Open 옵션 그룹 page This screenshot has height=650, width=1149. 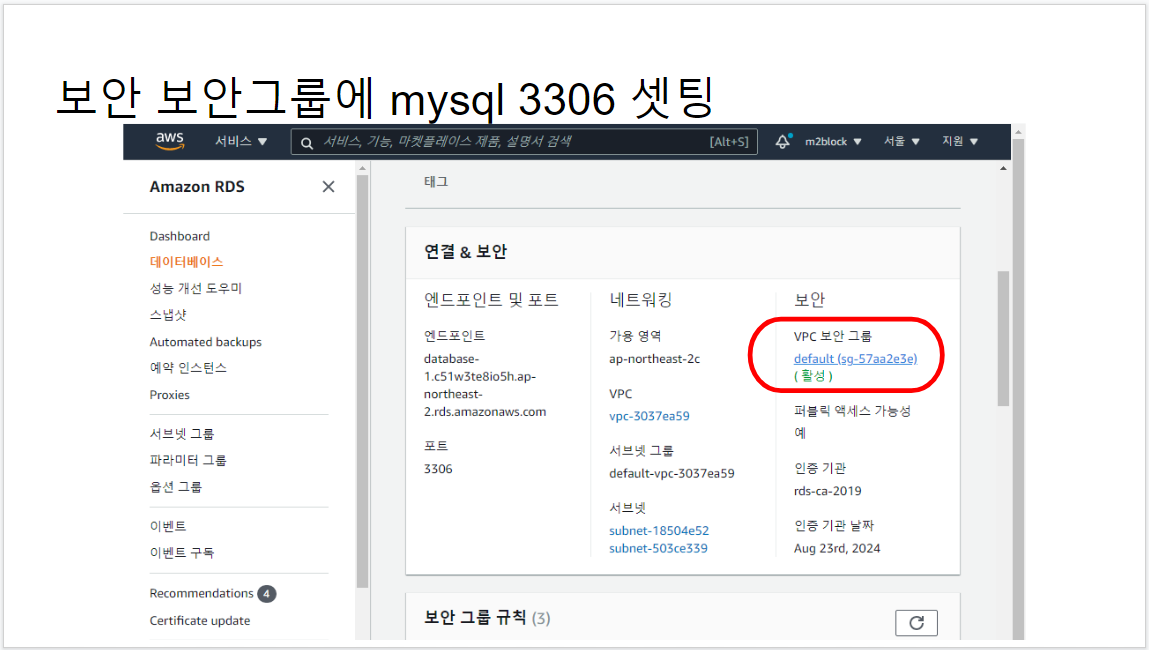coord(176,487)
